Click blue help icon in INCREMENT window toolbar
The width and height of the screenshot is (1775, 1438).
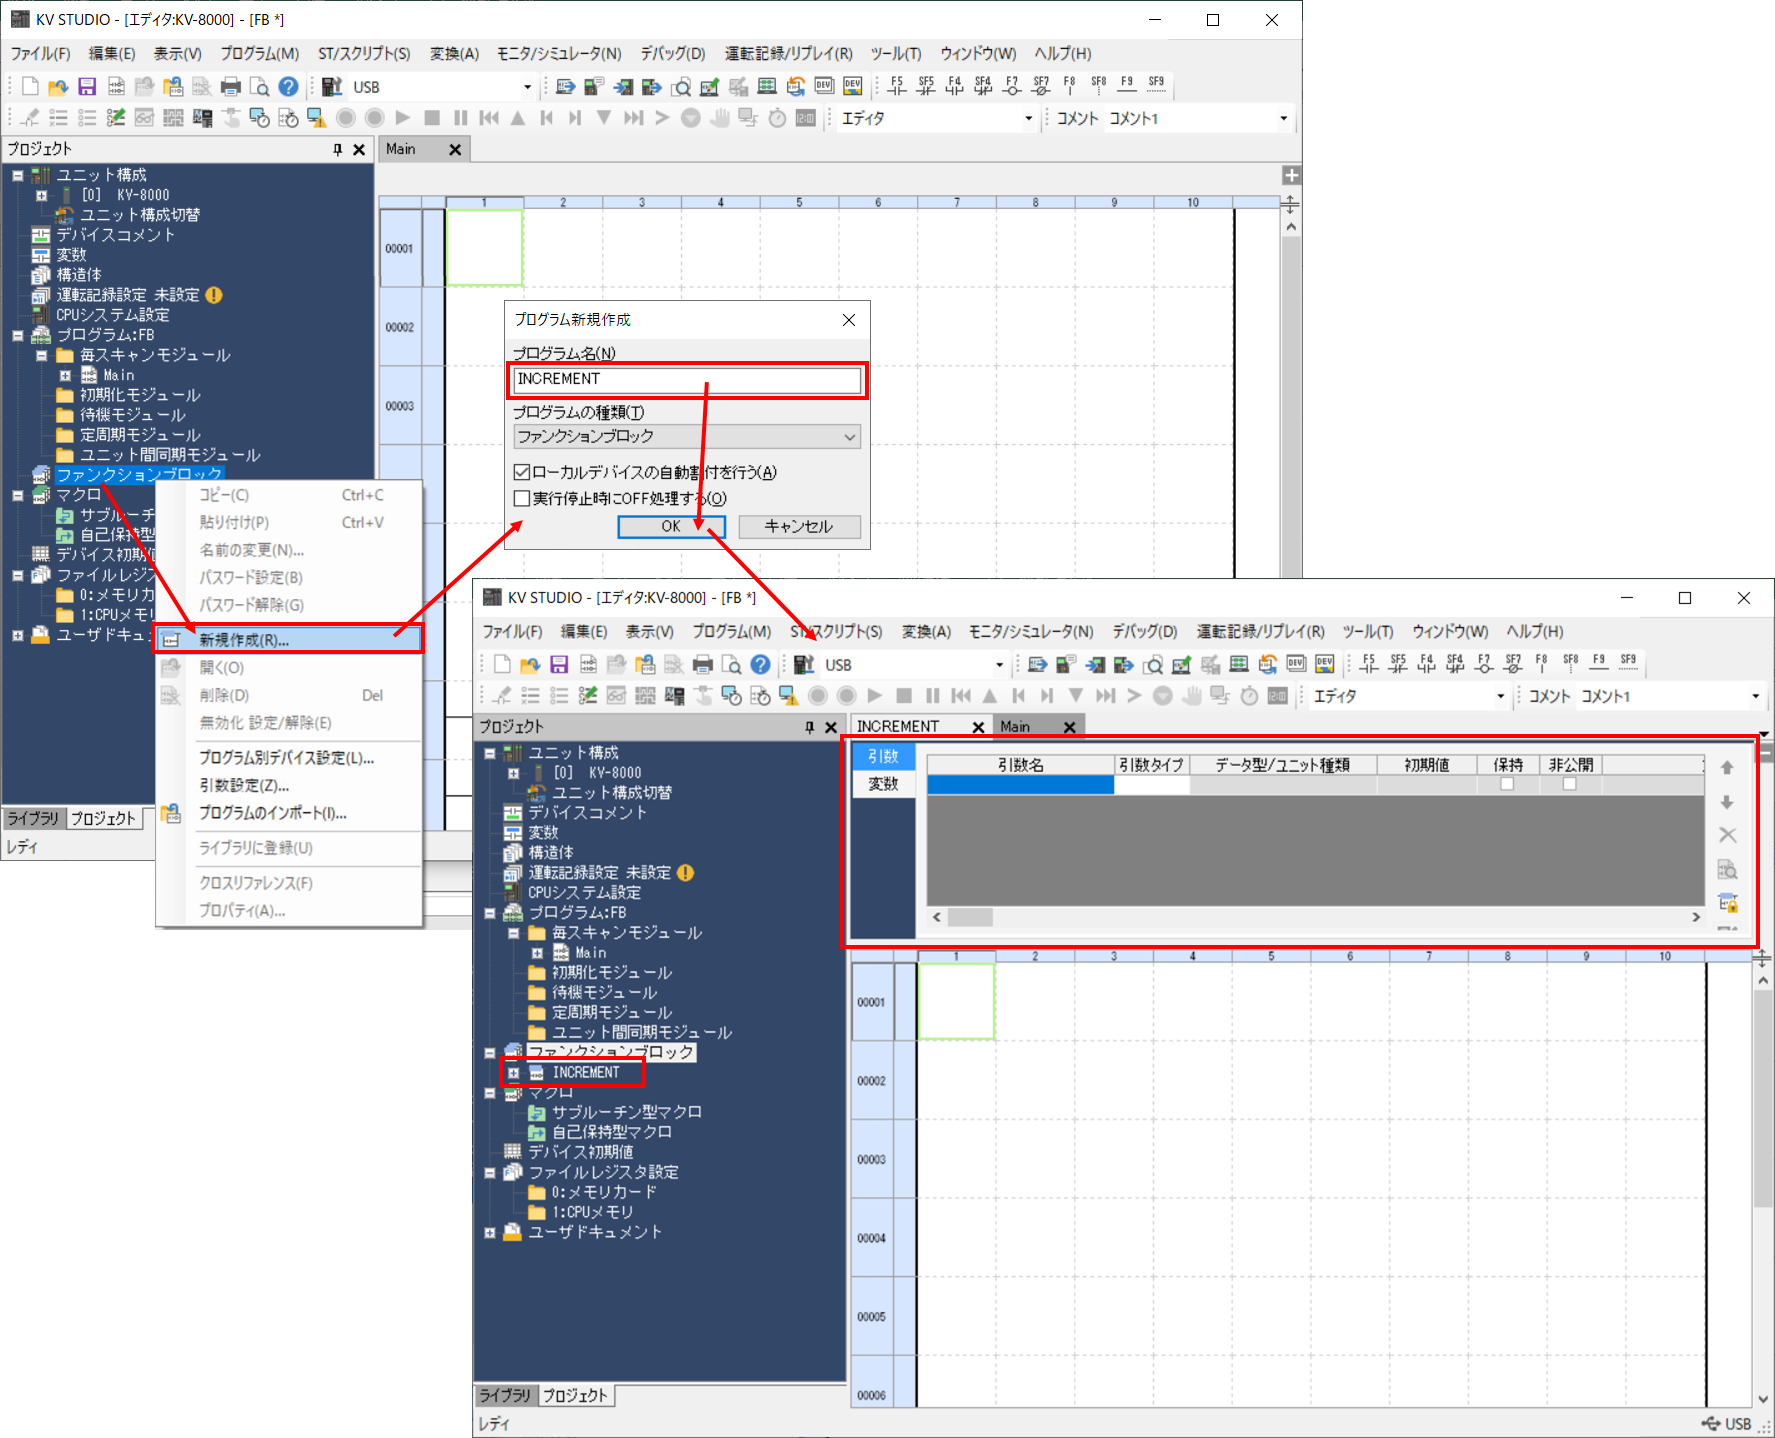click(761, 665)
